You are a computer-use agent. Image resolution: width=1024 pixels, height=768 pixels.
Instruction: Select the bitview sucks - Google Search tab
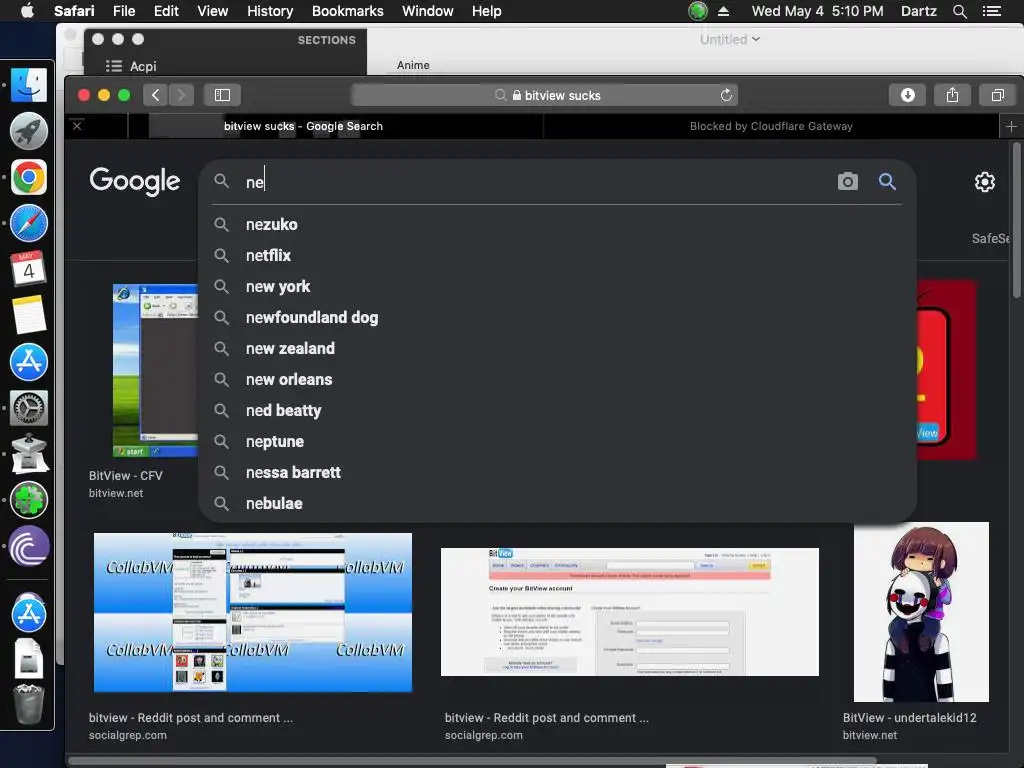click(x=303, y=126)
